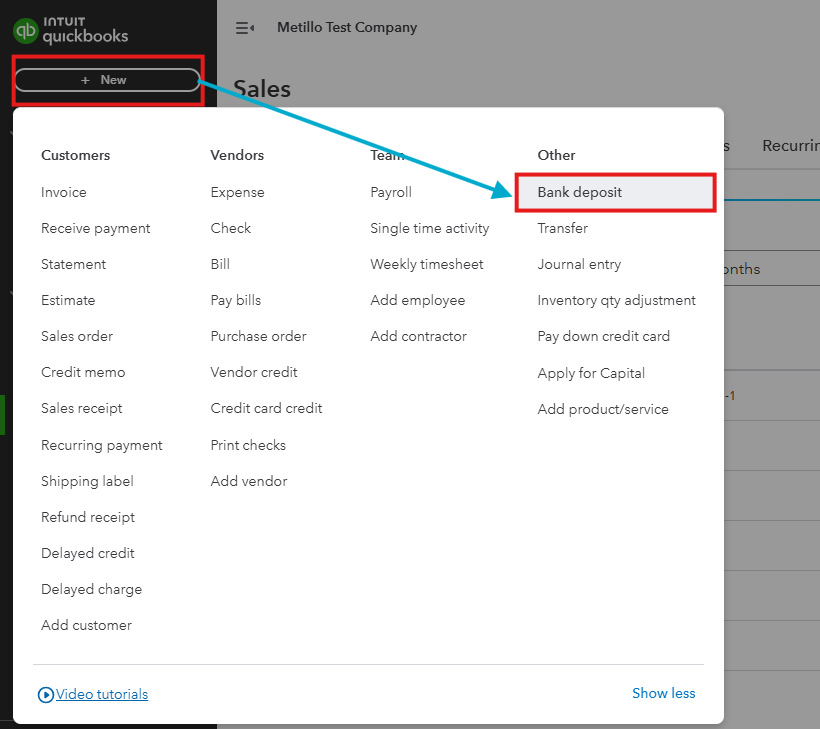Select Expense under Vendors

[237, 192]
